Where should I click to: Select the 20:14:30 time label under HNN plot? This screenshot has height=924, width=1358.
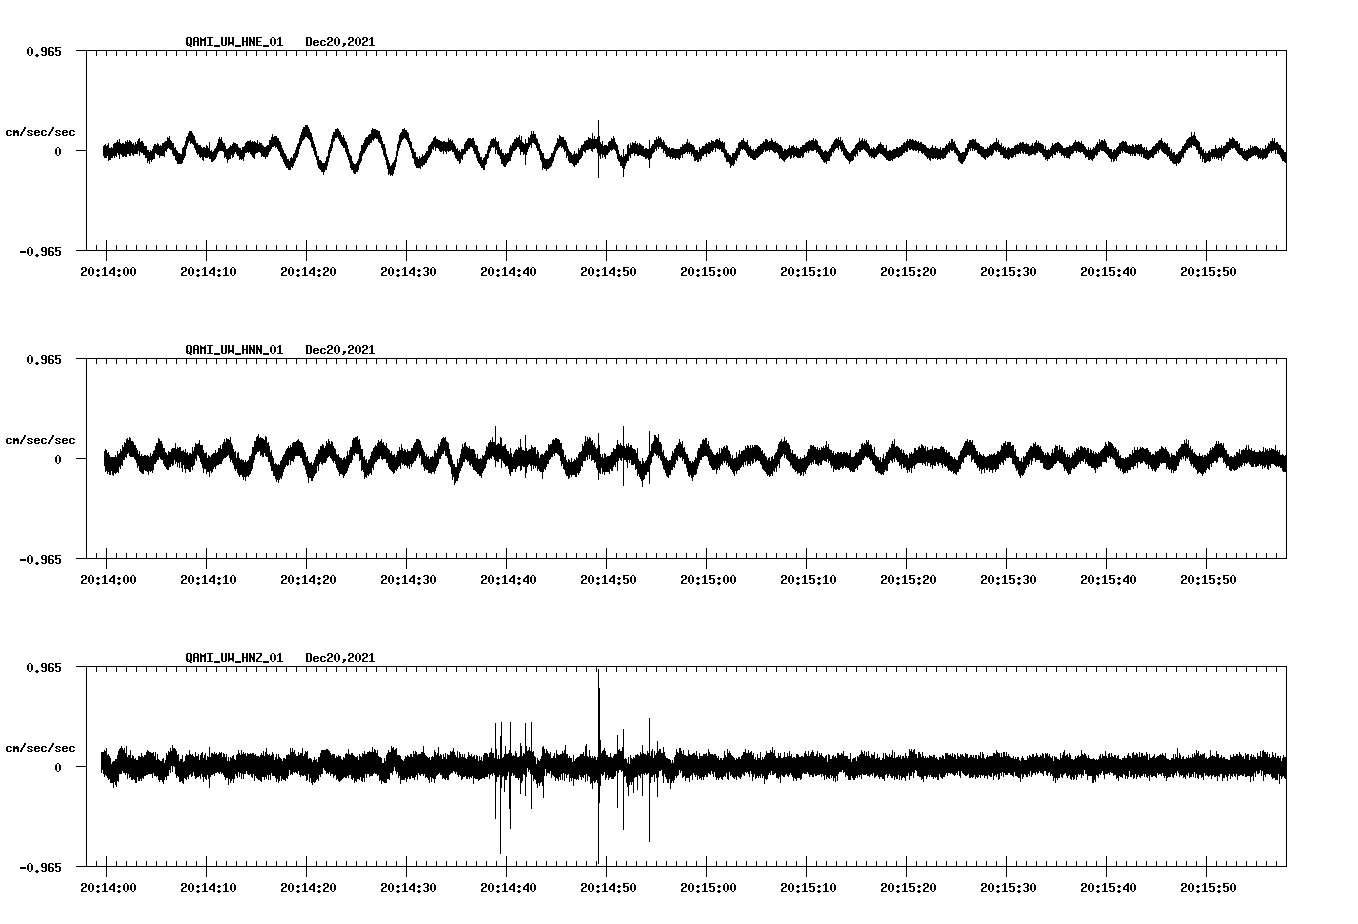[408, 580]
